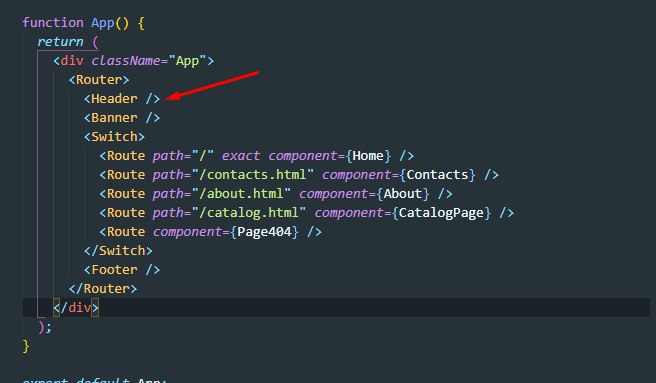Click the "/about.html" path string
The width and height of the screenshot is (656, 383).
[241, 194]
